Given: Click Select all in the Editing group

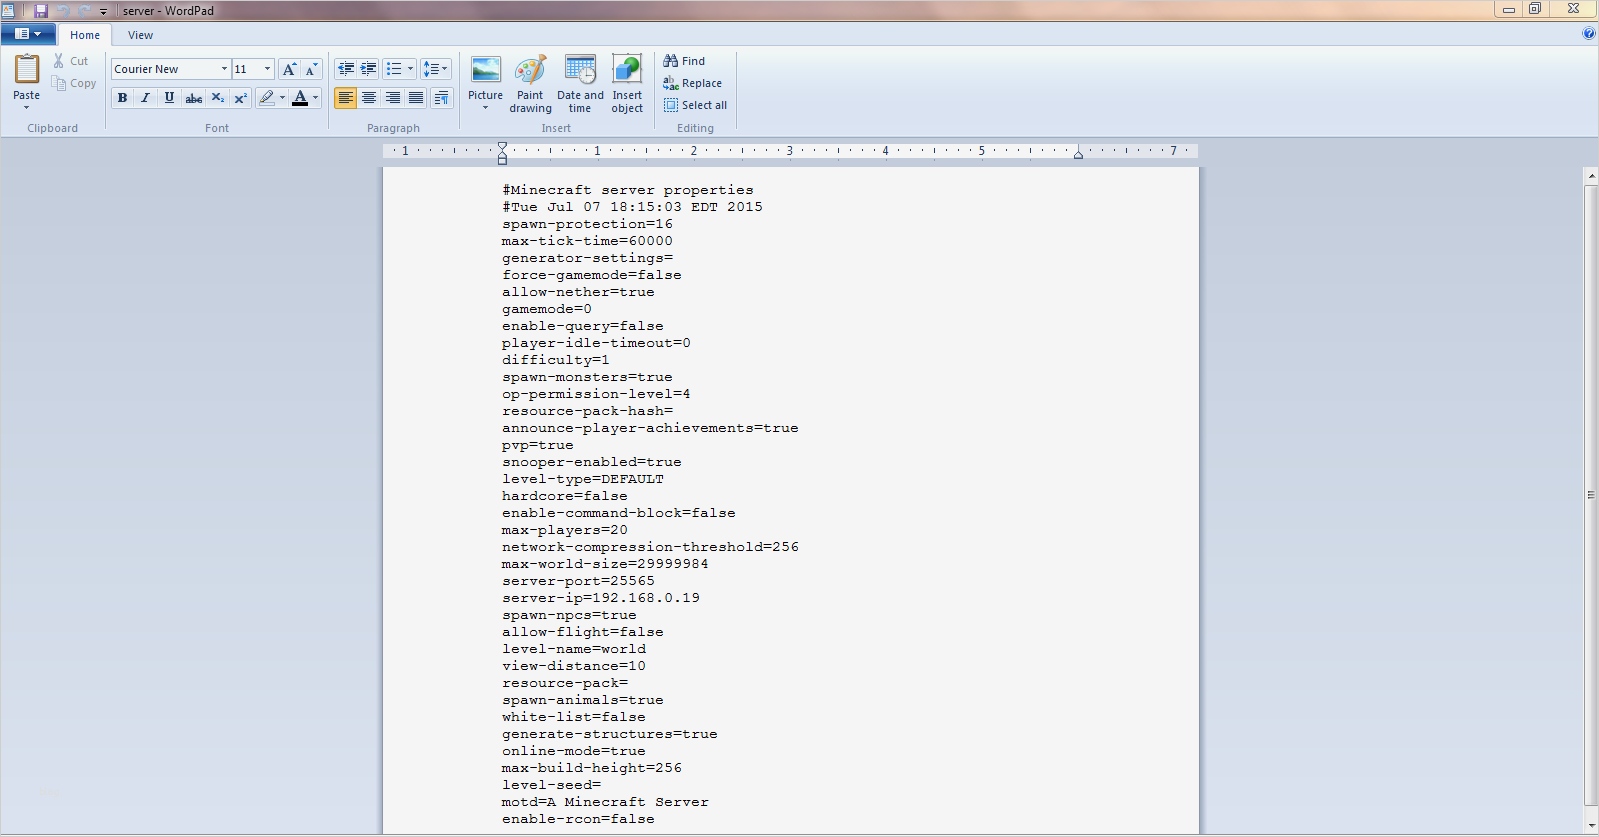Looking at the screenshot, I should 695,105.
